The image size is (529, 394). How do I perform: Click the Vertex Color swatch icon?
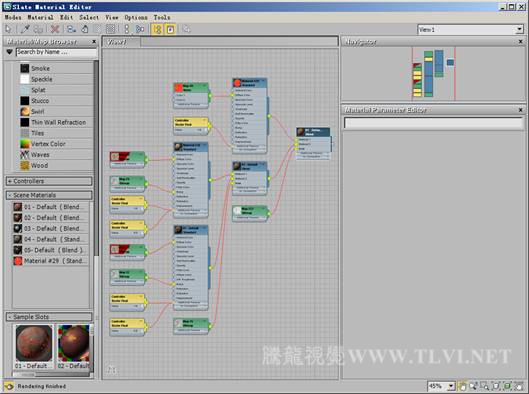(x=25, y=144)
